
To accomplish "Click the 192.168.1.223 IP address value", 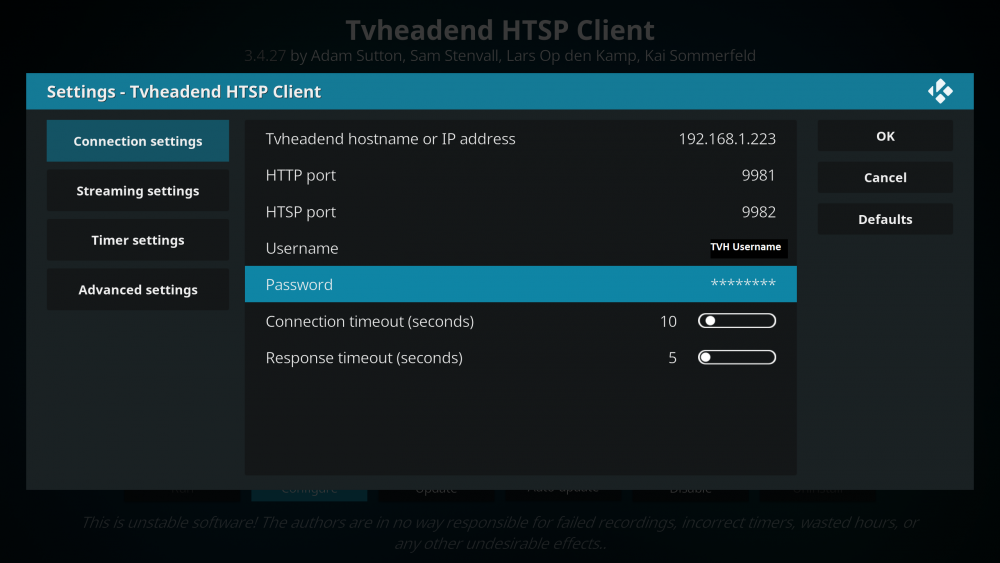I will (727, 139).
